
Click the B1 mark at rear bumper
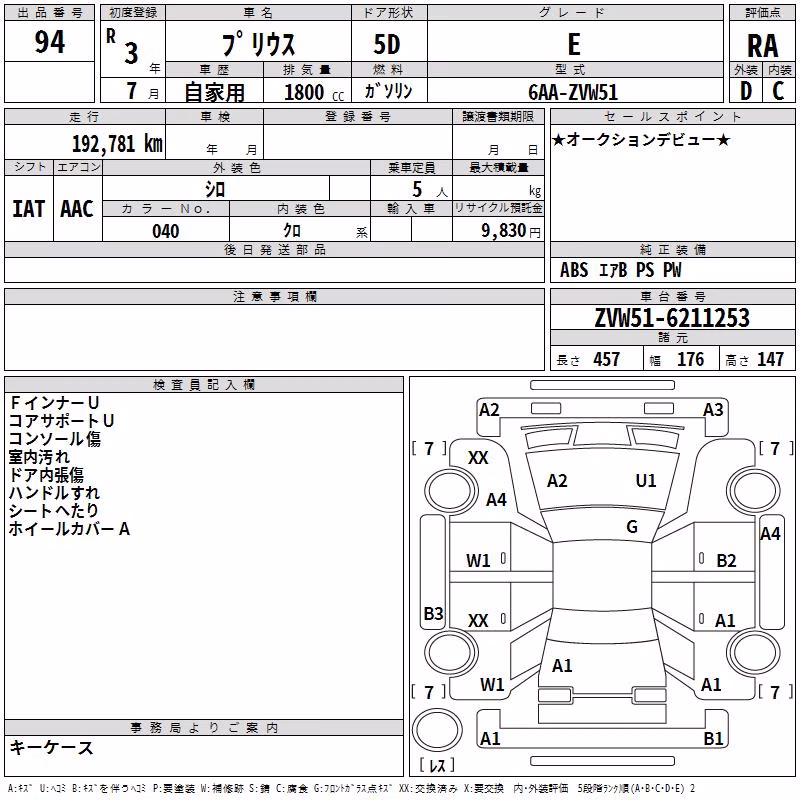pyautogui.click(x=713, y=738)
